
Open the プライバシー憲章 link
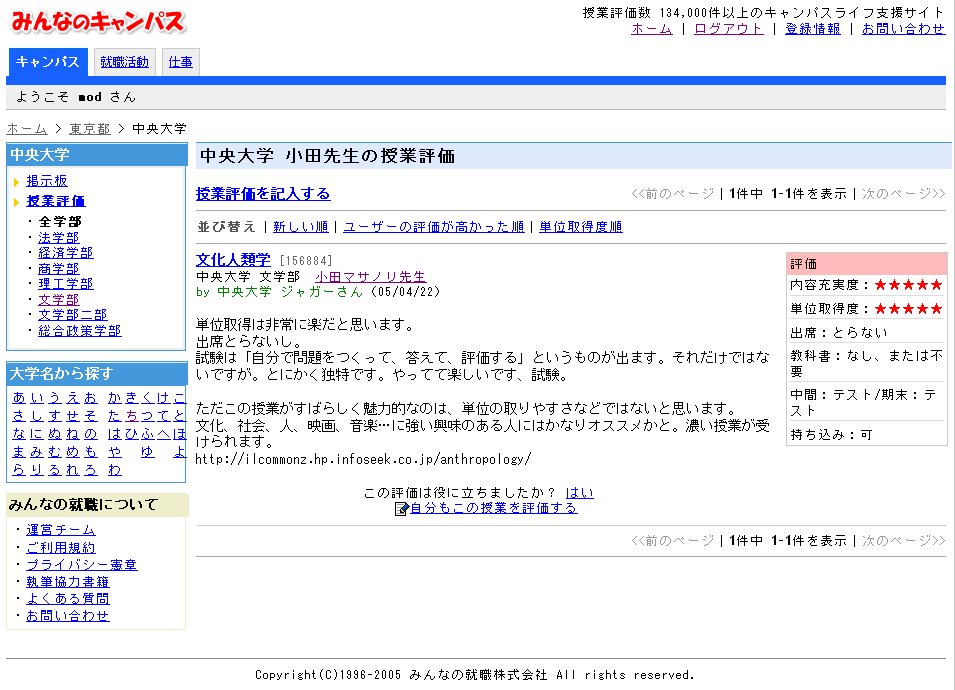click(82, 565)
